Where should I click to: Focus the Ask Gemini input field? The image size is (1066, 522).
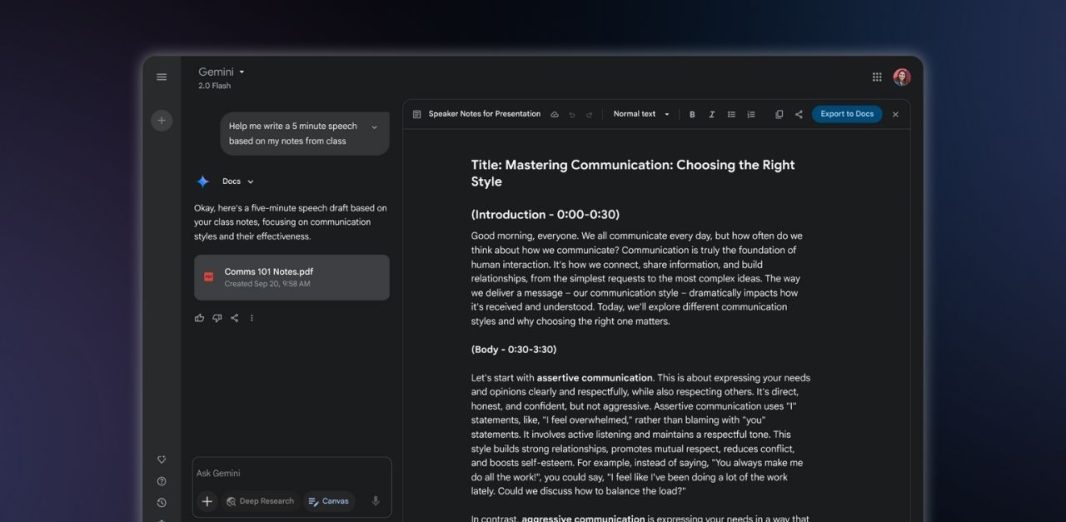pyautogui.click(x=292, y=473)
